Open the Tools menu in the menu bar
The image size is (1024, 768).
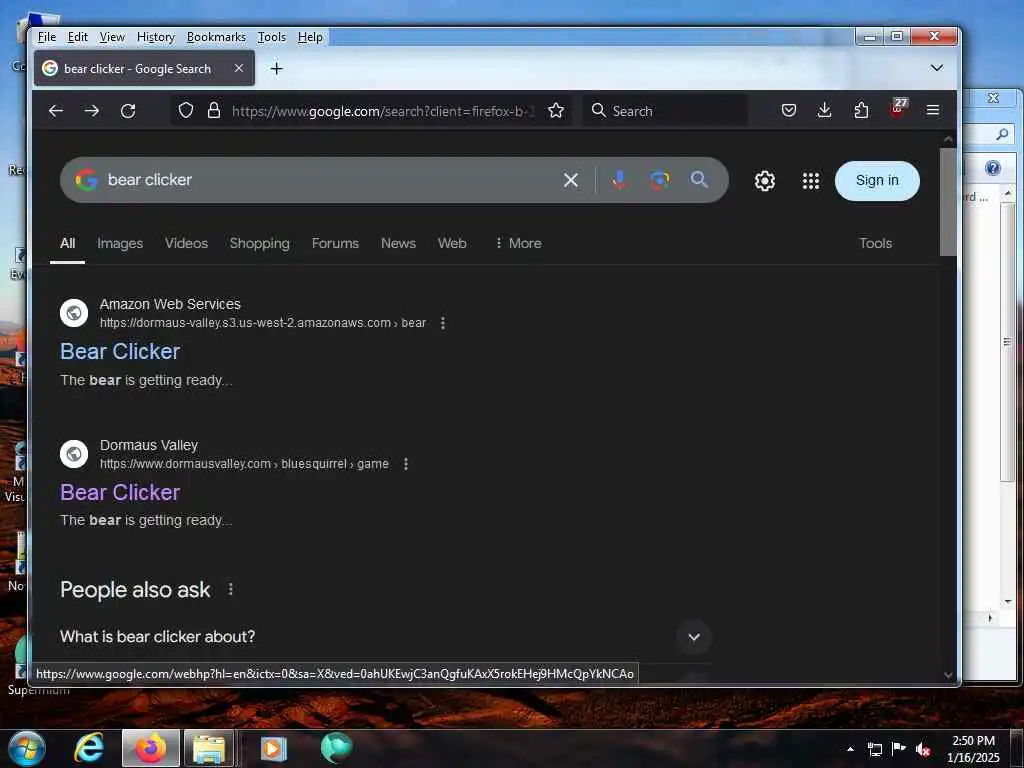[272, 37]
